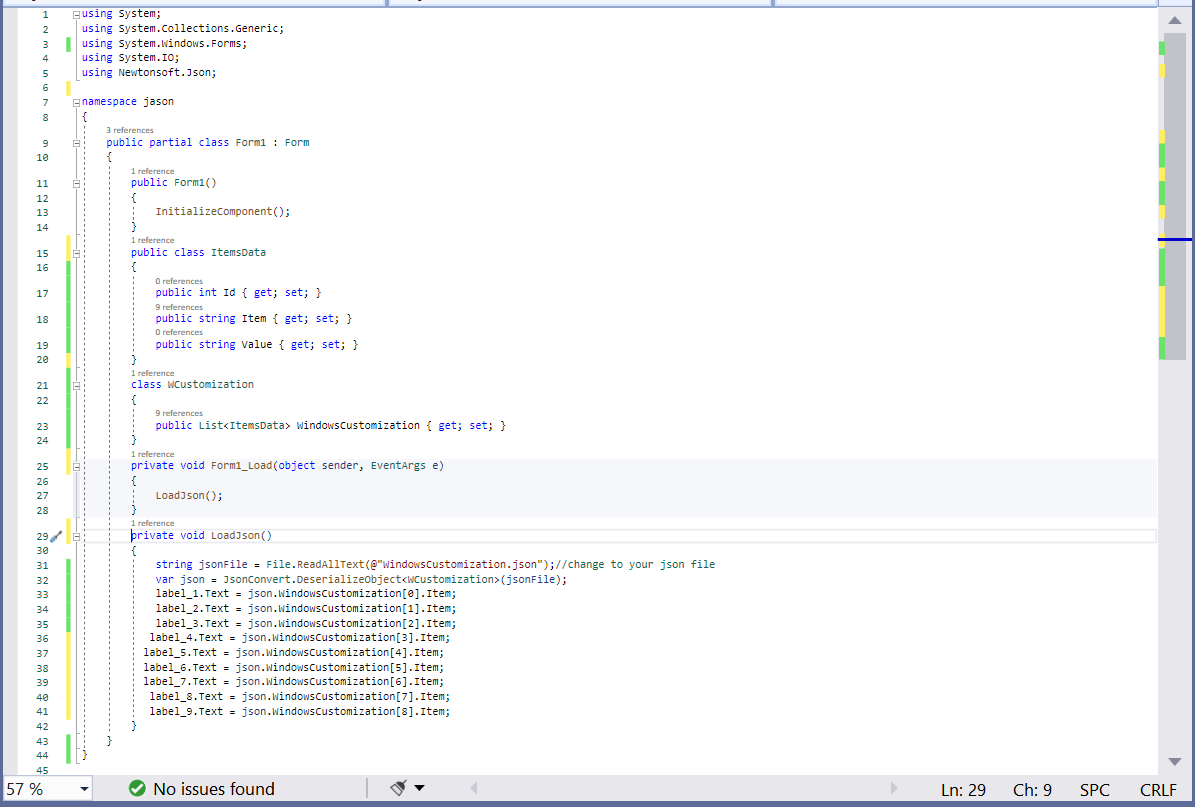The width and height of the screenshot is (1195, 807).
Task: Click 0 references above the Id property
Action: click(x=178, y=281)
